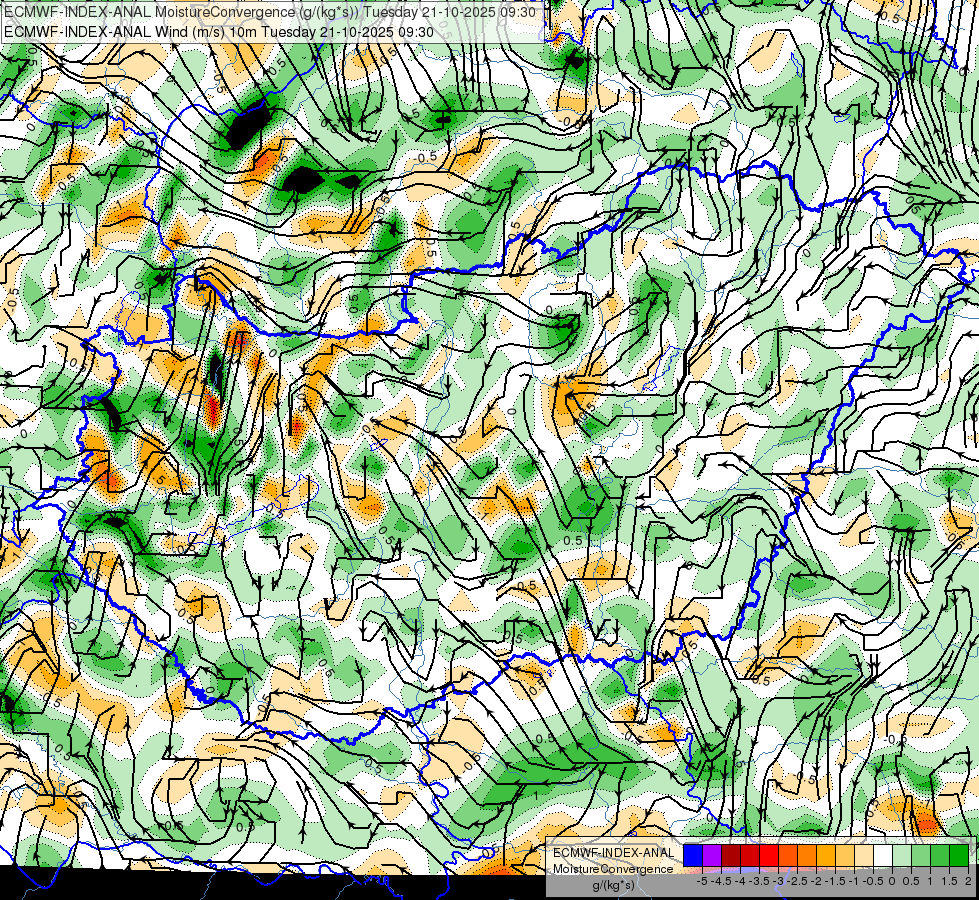Screen dimensions: 979x900
Task: Click the -5 value on the legend
Action: (x=702, y=881)
